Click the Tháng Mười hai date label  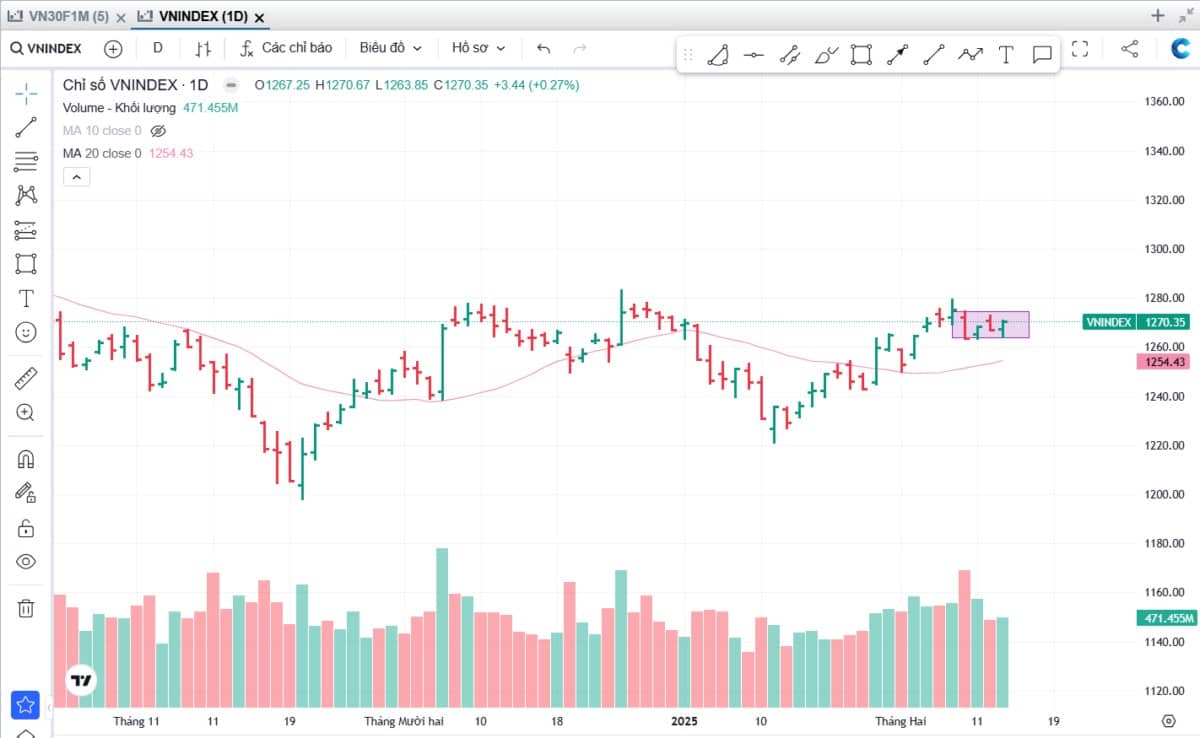[403, 721]
